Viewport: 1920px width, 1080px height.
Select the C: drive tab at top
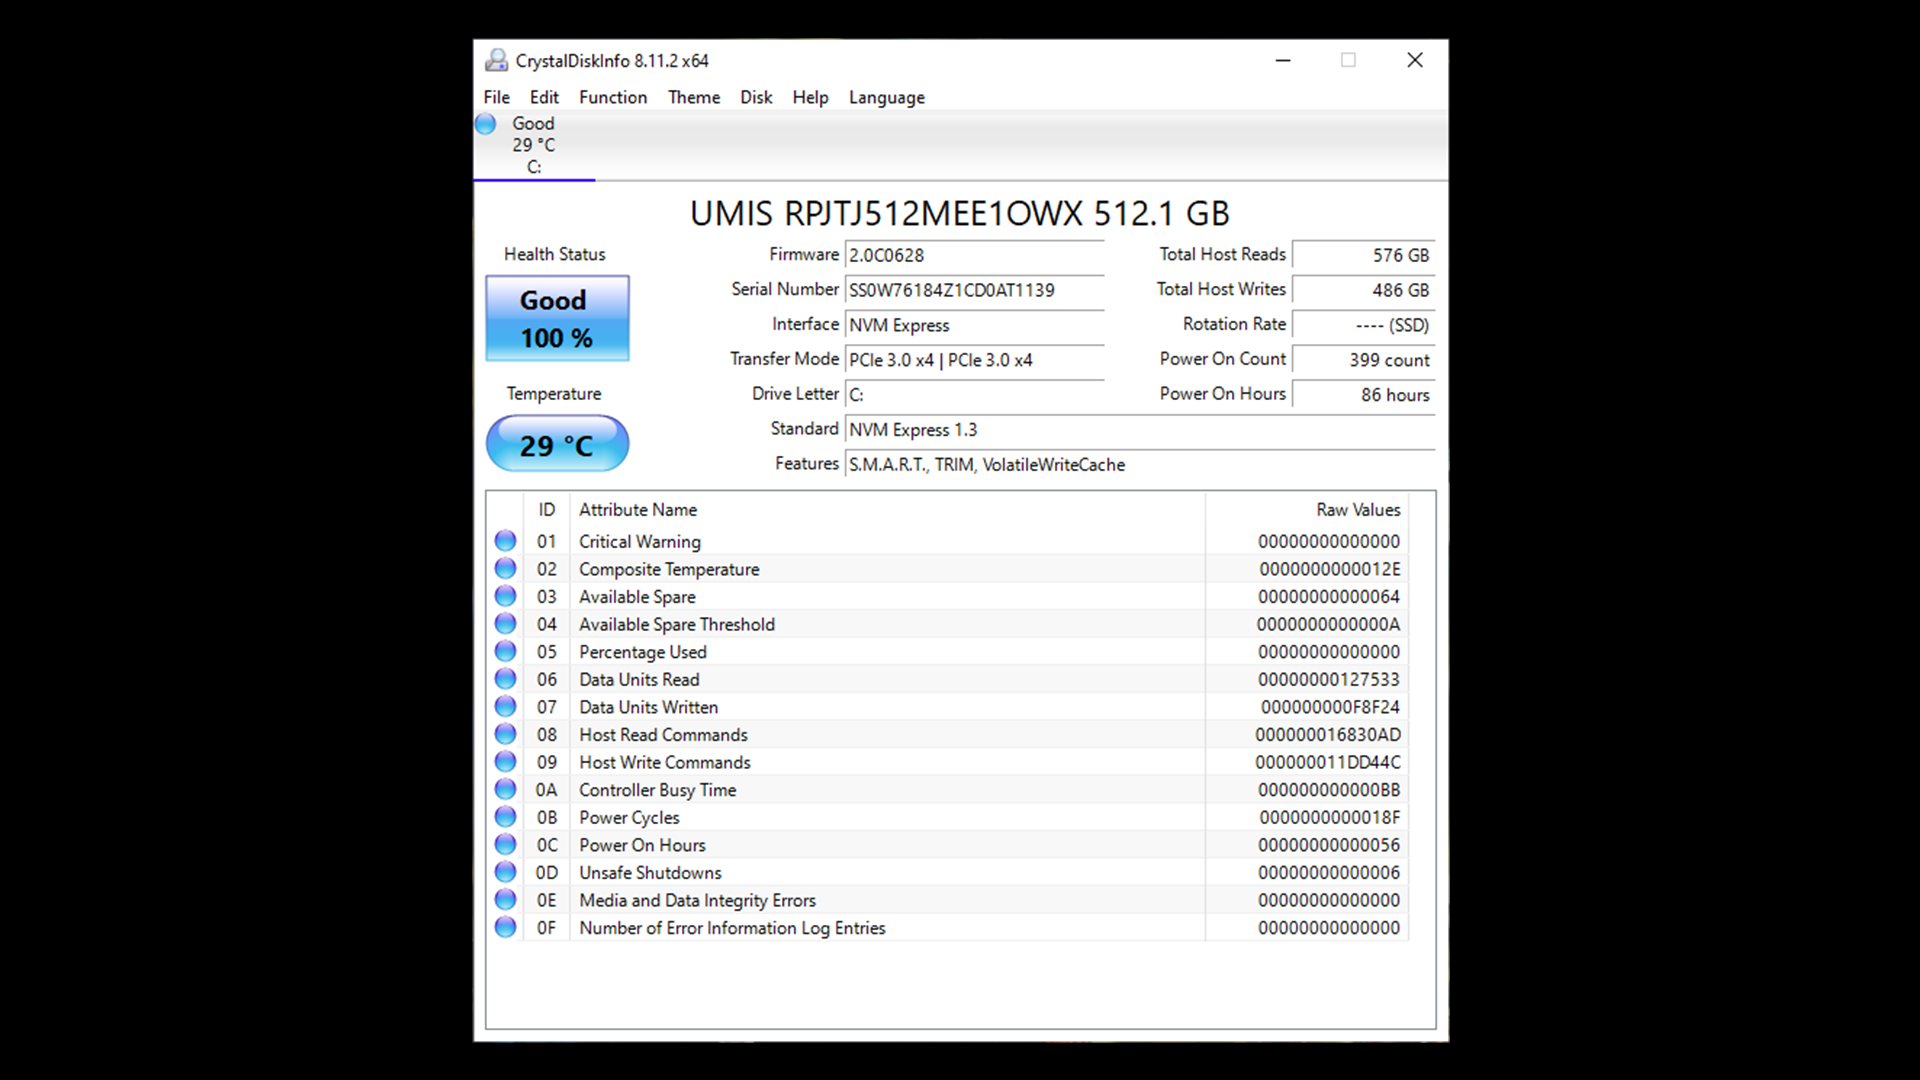(534, 146)
